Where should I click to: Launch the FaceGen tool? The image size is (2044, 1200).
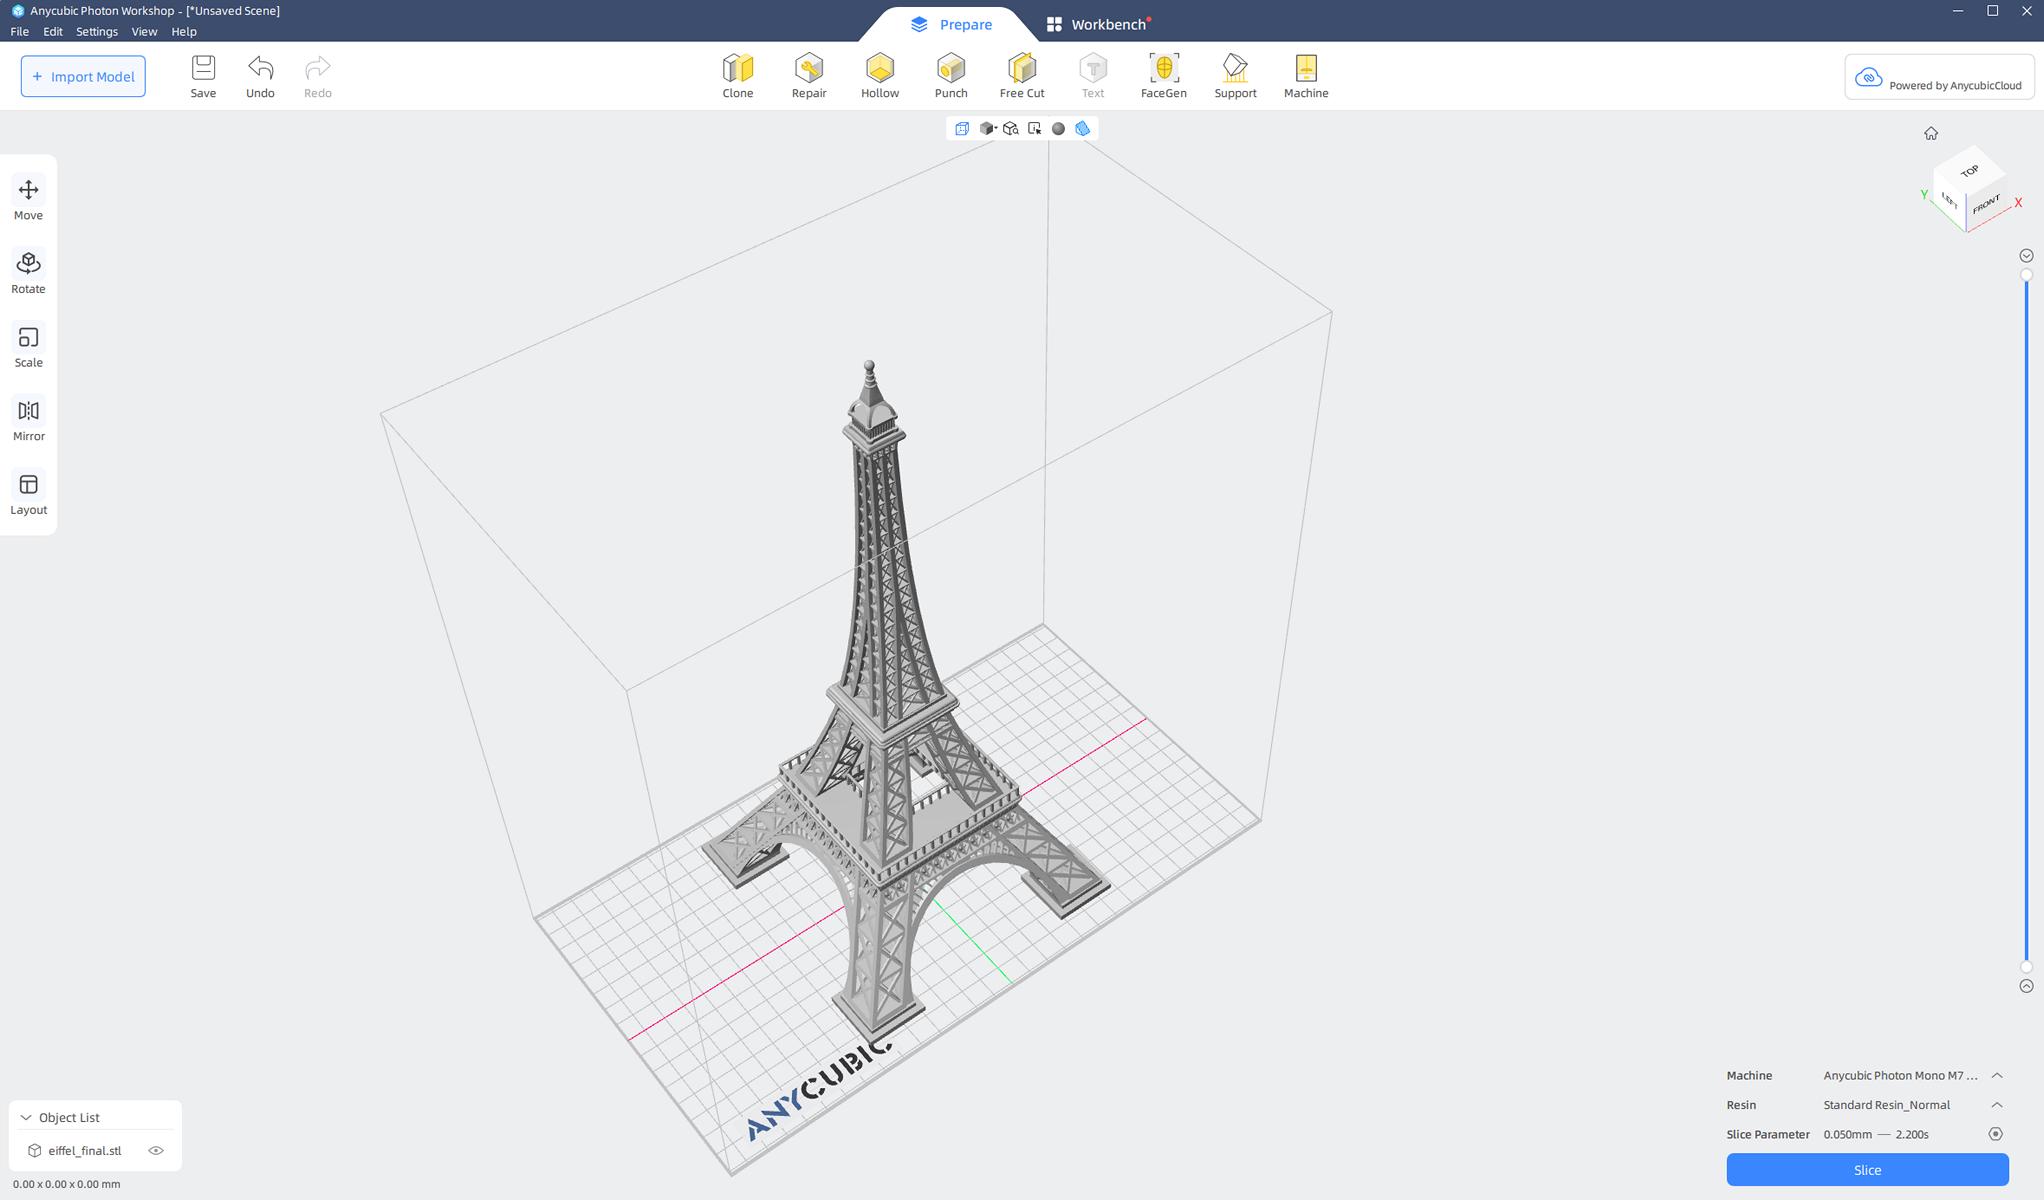click(x=1163, y=76)
